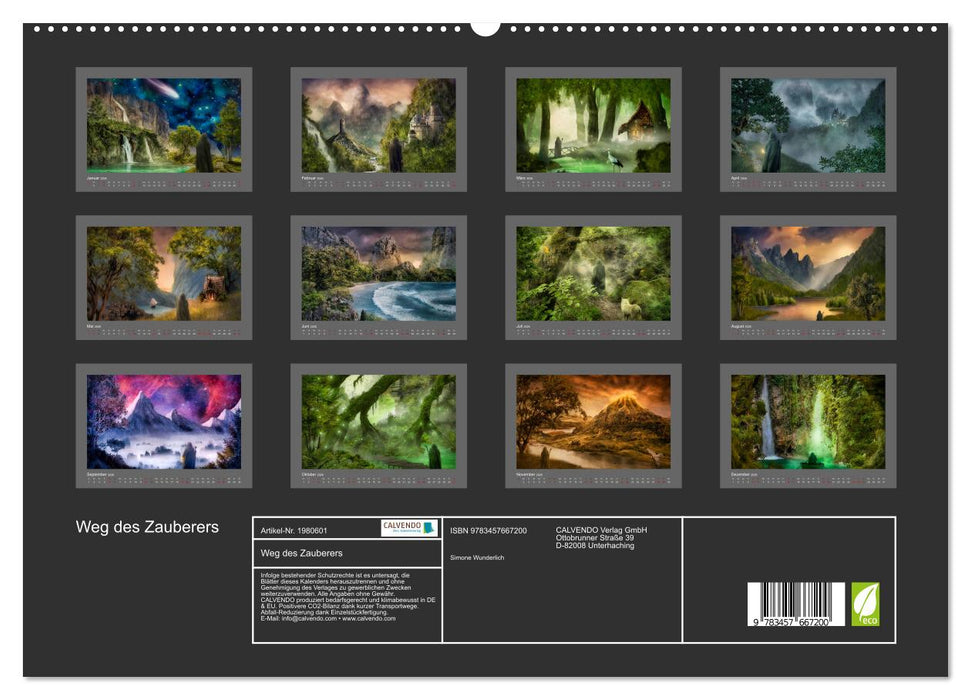Screen dimensions: 971x700
Task: Click the large "Weg des Zauberers" title
Action: tap(147, 527)
